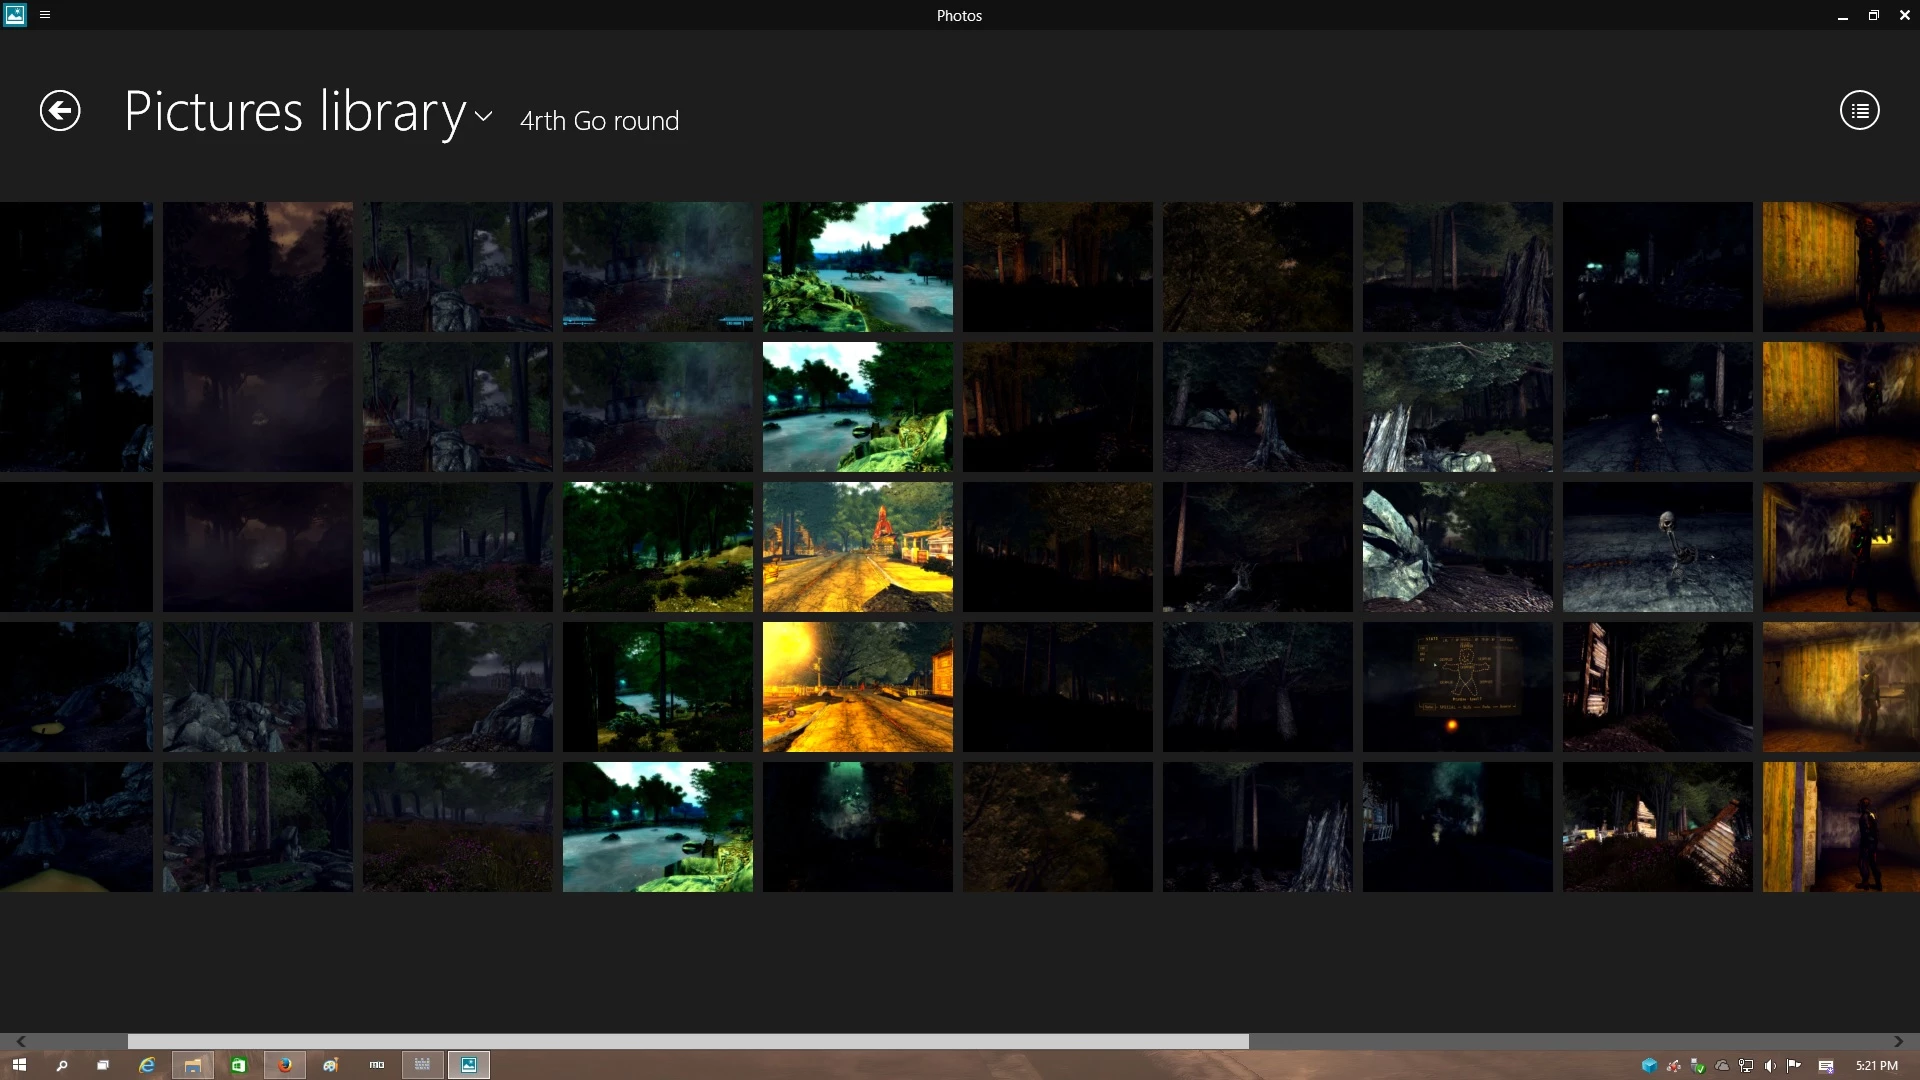Open the Windows Store taskbar icon
The width and height of the screenshot is (1920, 1080).
tap(238, 1065)
